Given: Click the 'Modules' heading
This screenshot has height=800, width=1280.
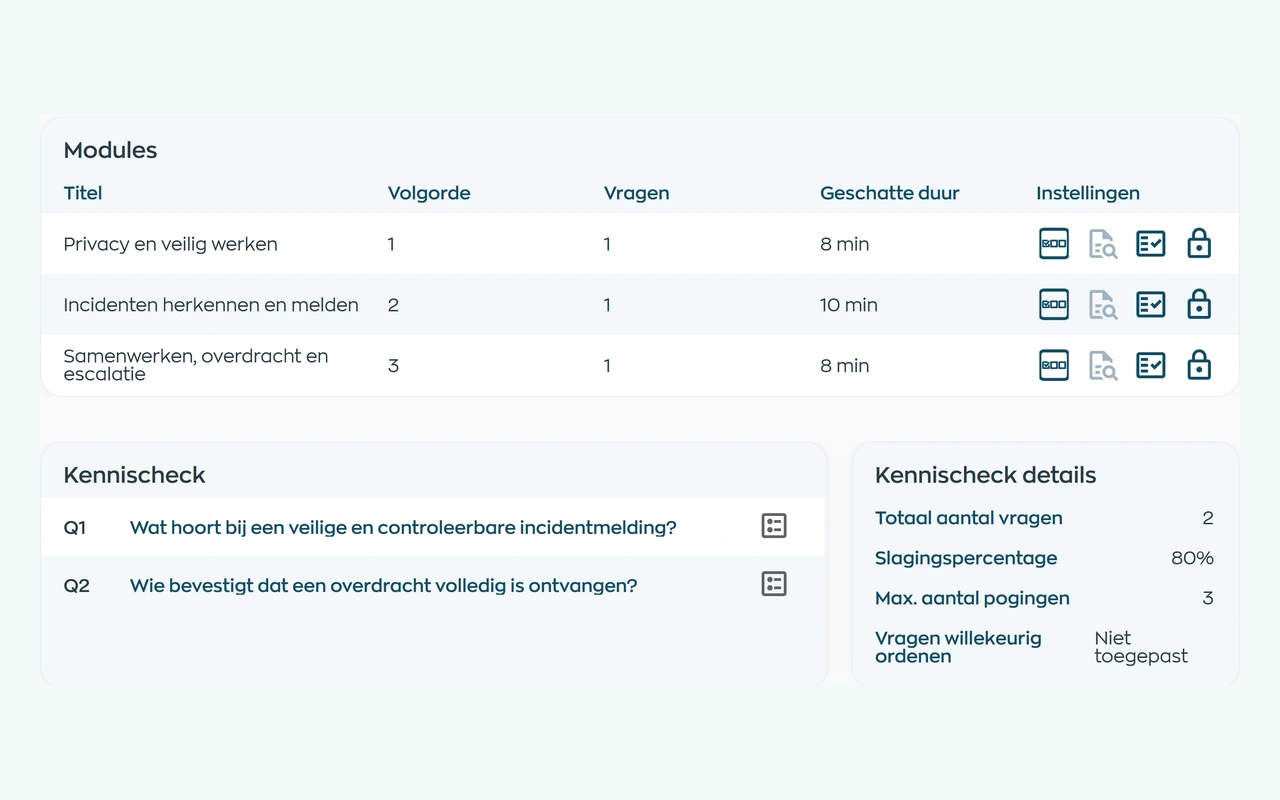Looking at the screenshot, I should (x=110, y=150).
